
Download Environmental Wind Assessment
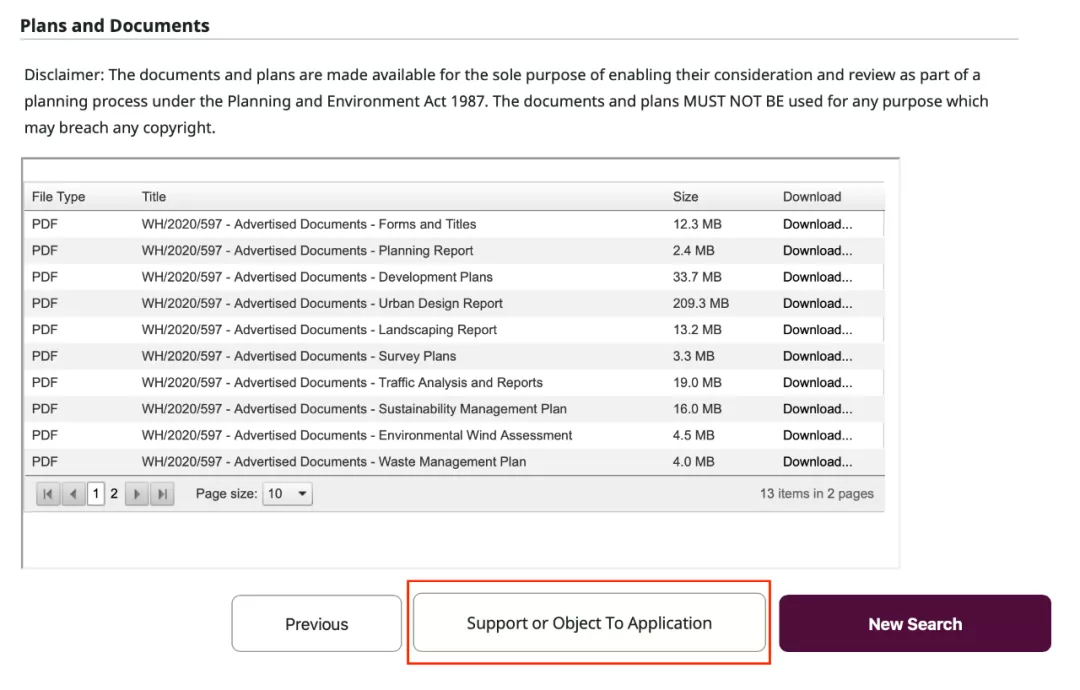click(817, 435)
